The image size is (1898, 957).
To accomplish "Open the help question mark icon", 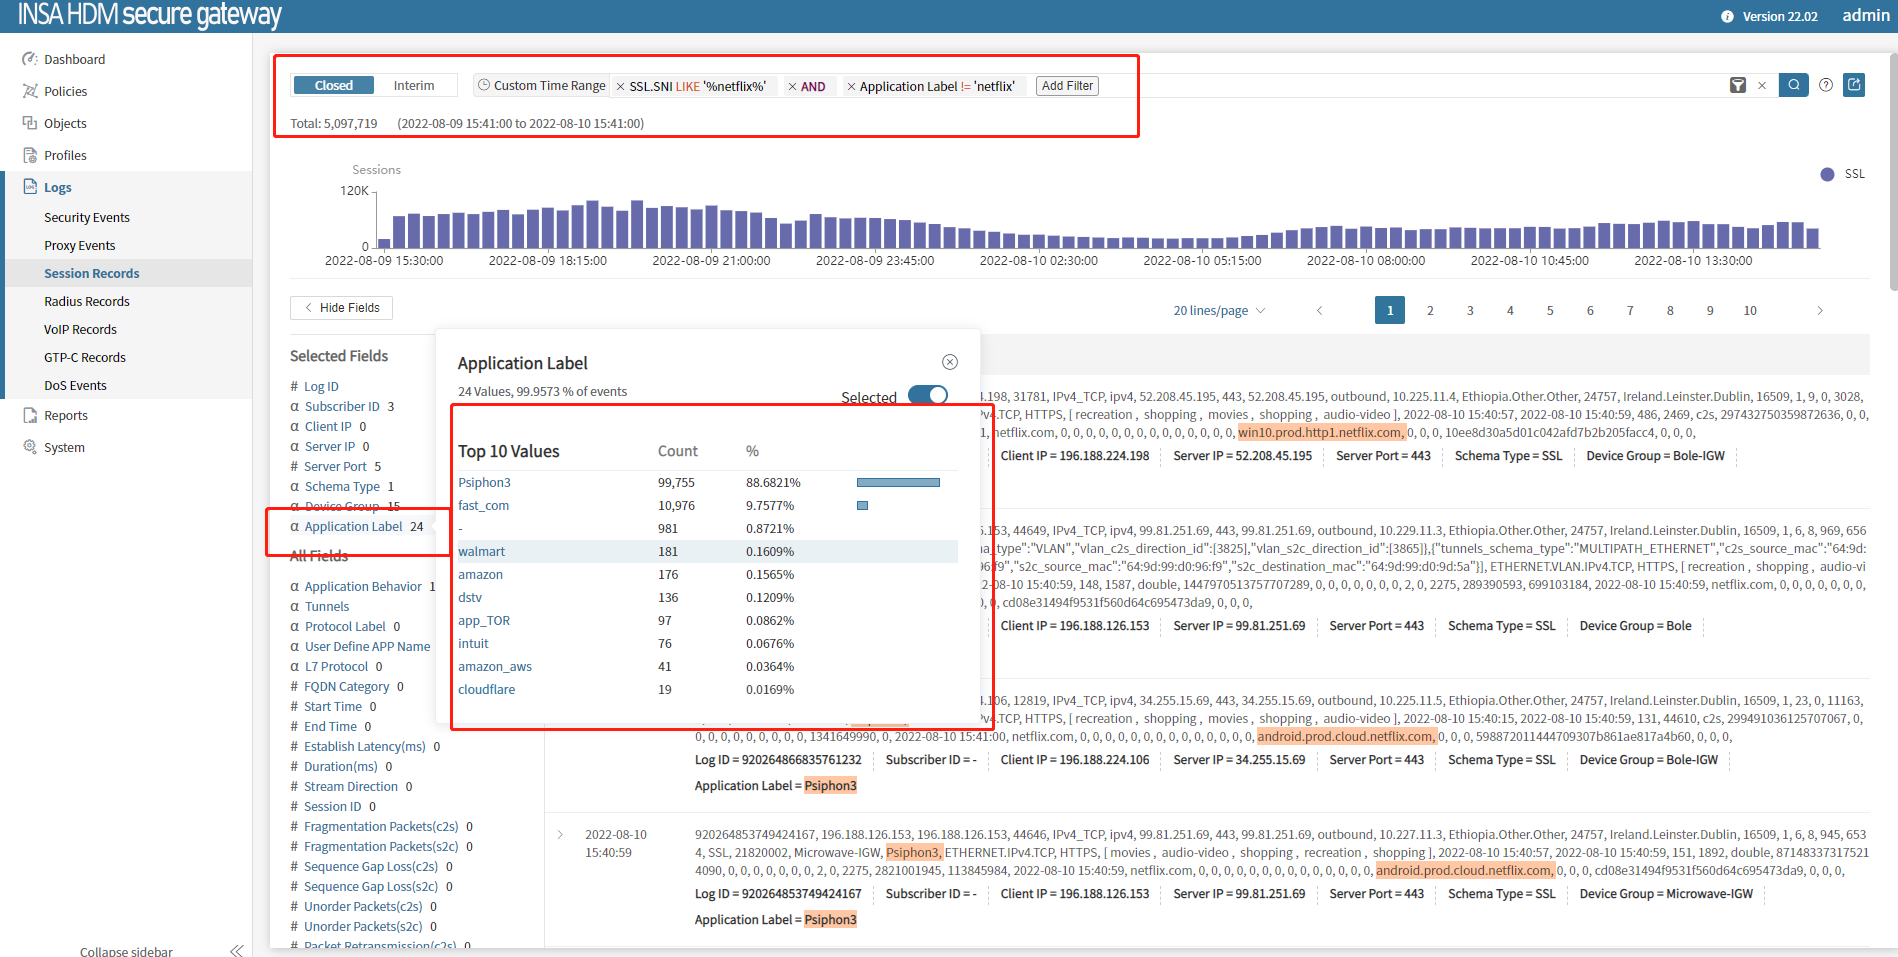I will coord(1826,85).
